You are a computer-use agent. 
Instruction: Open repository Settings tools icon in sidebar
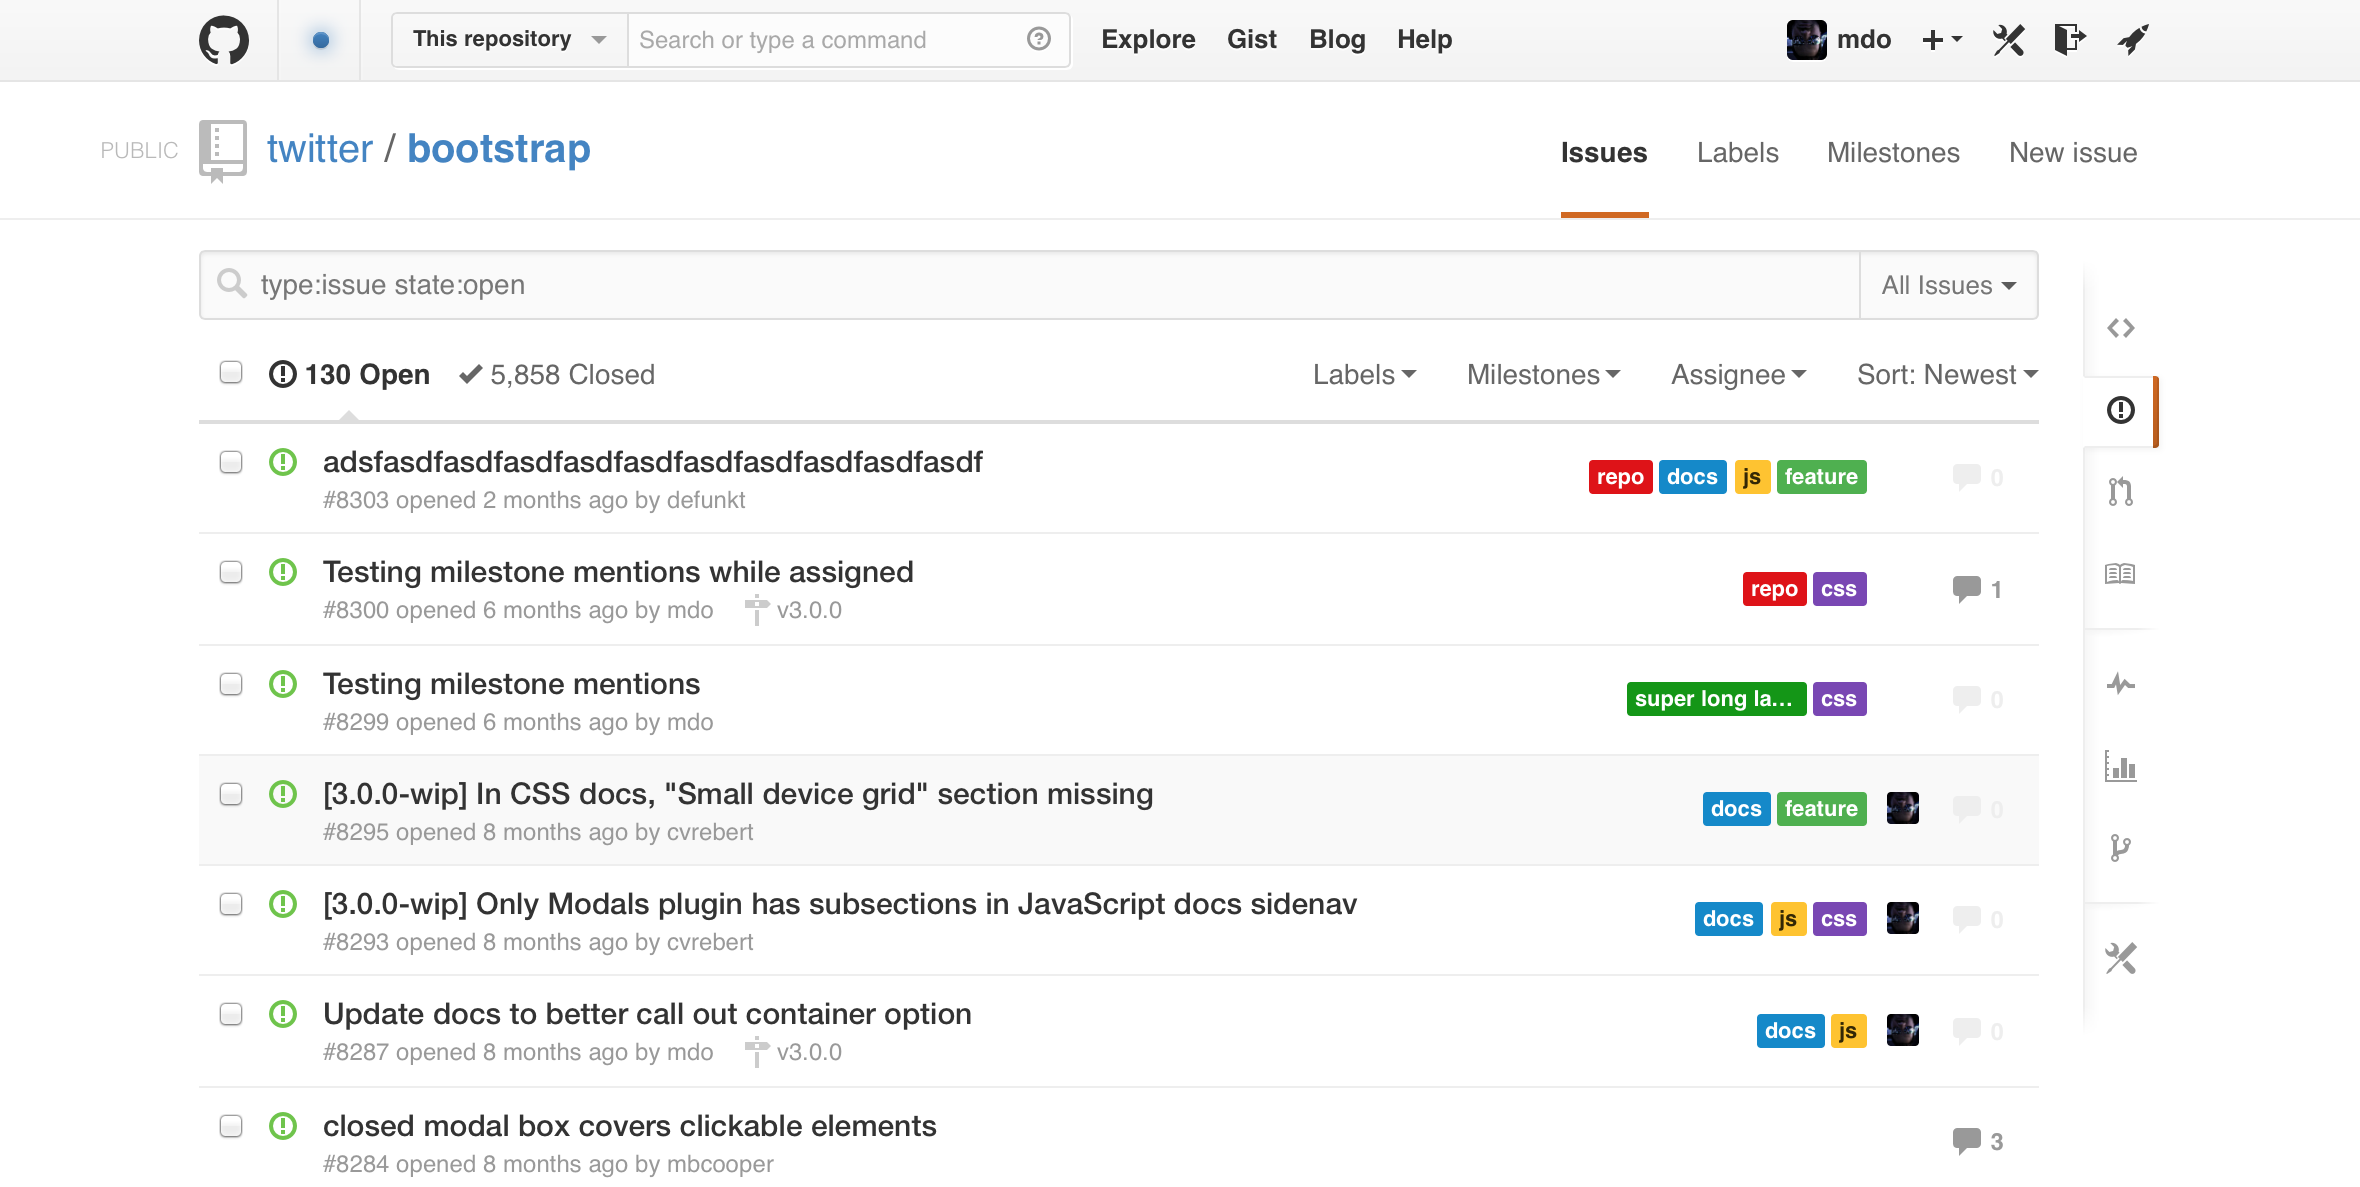click(2120, 958)
